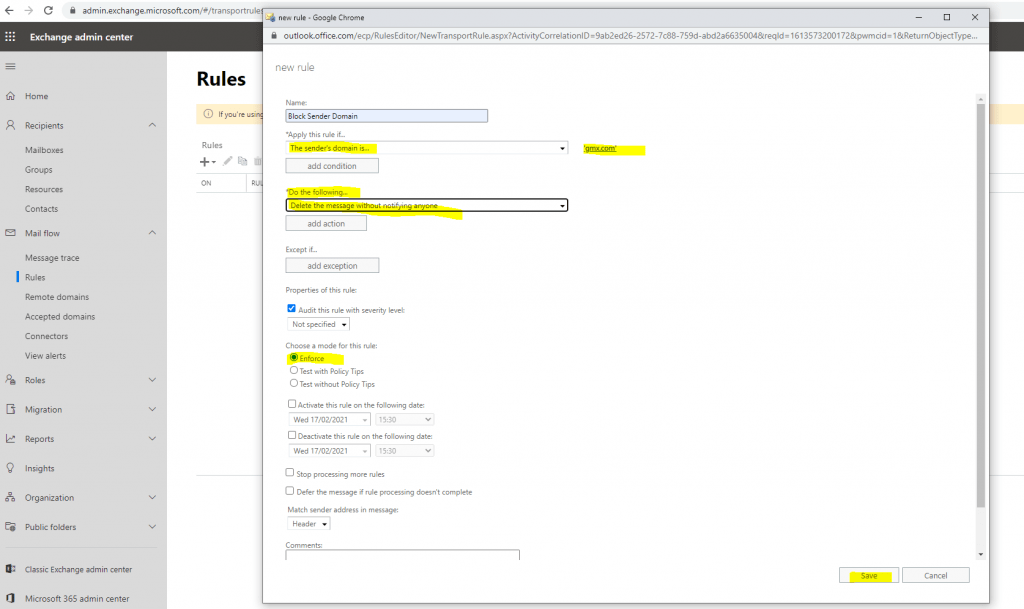Click the rule Name input field
Viewport: 1024px width, 609px height.
(x=387, y=116)
